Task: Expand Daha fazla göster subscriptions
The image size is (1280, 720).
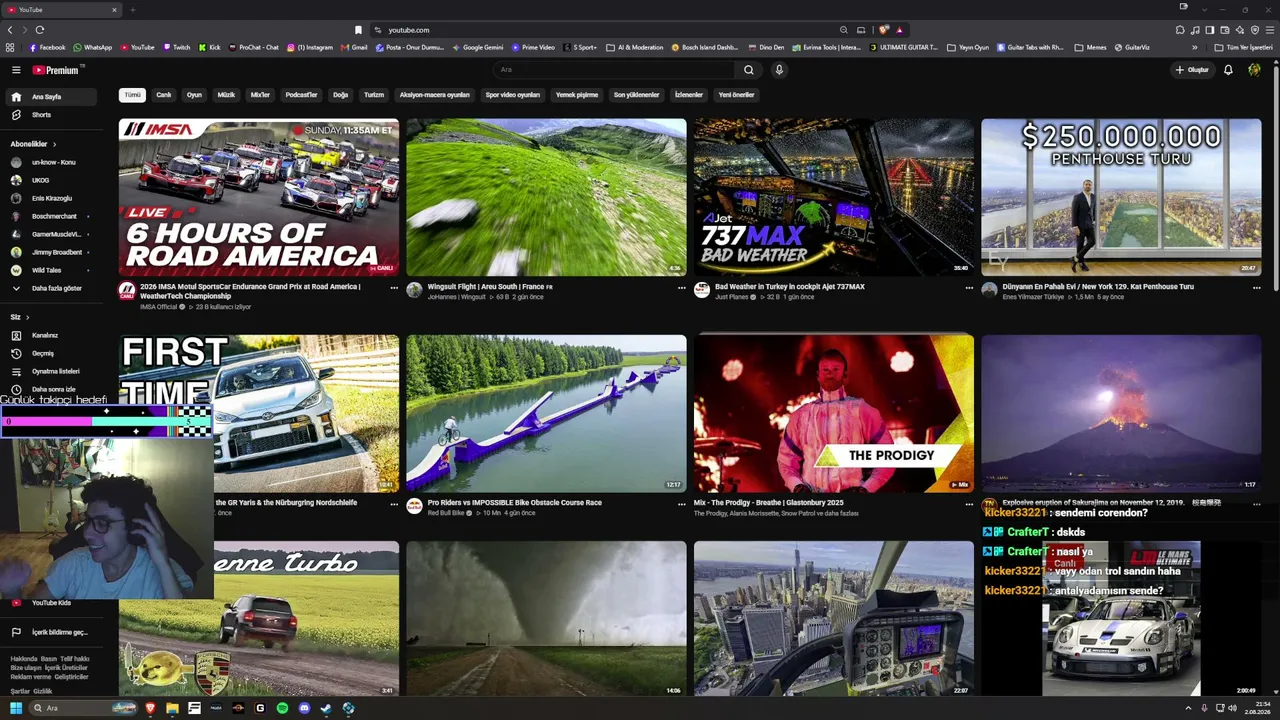Action: point(53,288)
